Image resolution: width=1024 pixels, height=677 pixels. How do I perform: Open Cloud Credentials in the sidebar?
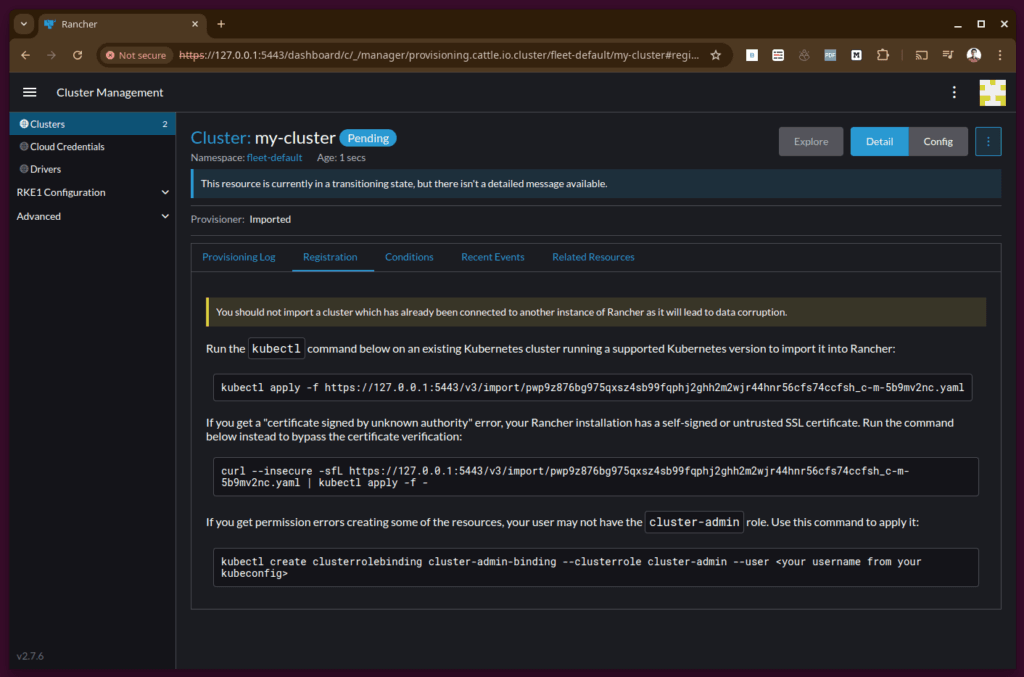pos(92,146)
